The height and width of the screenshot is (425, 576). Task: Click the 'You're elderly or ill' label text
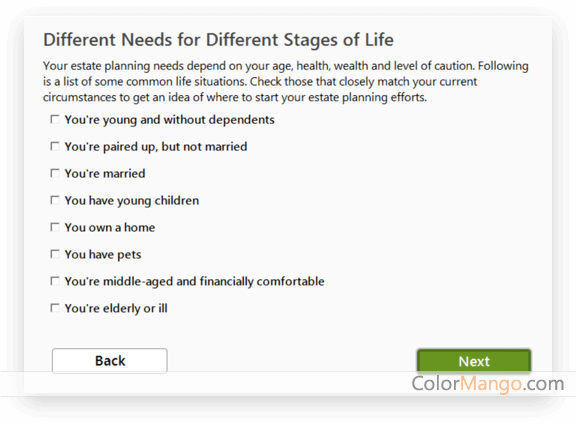pos(116,309)
